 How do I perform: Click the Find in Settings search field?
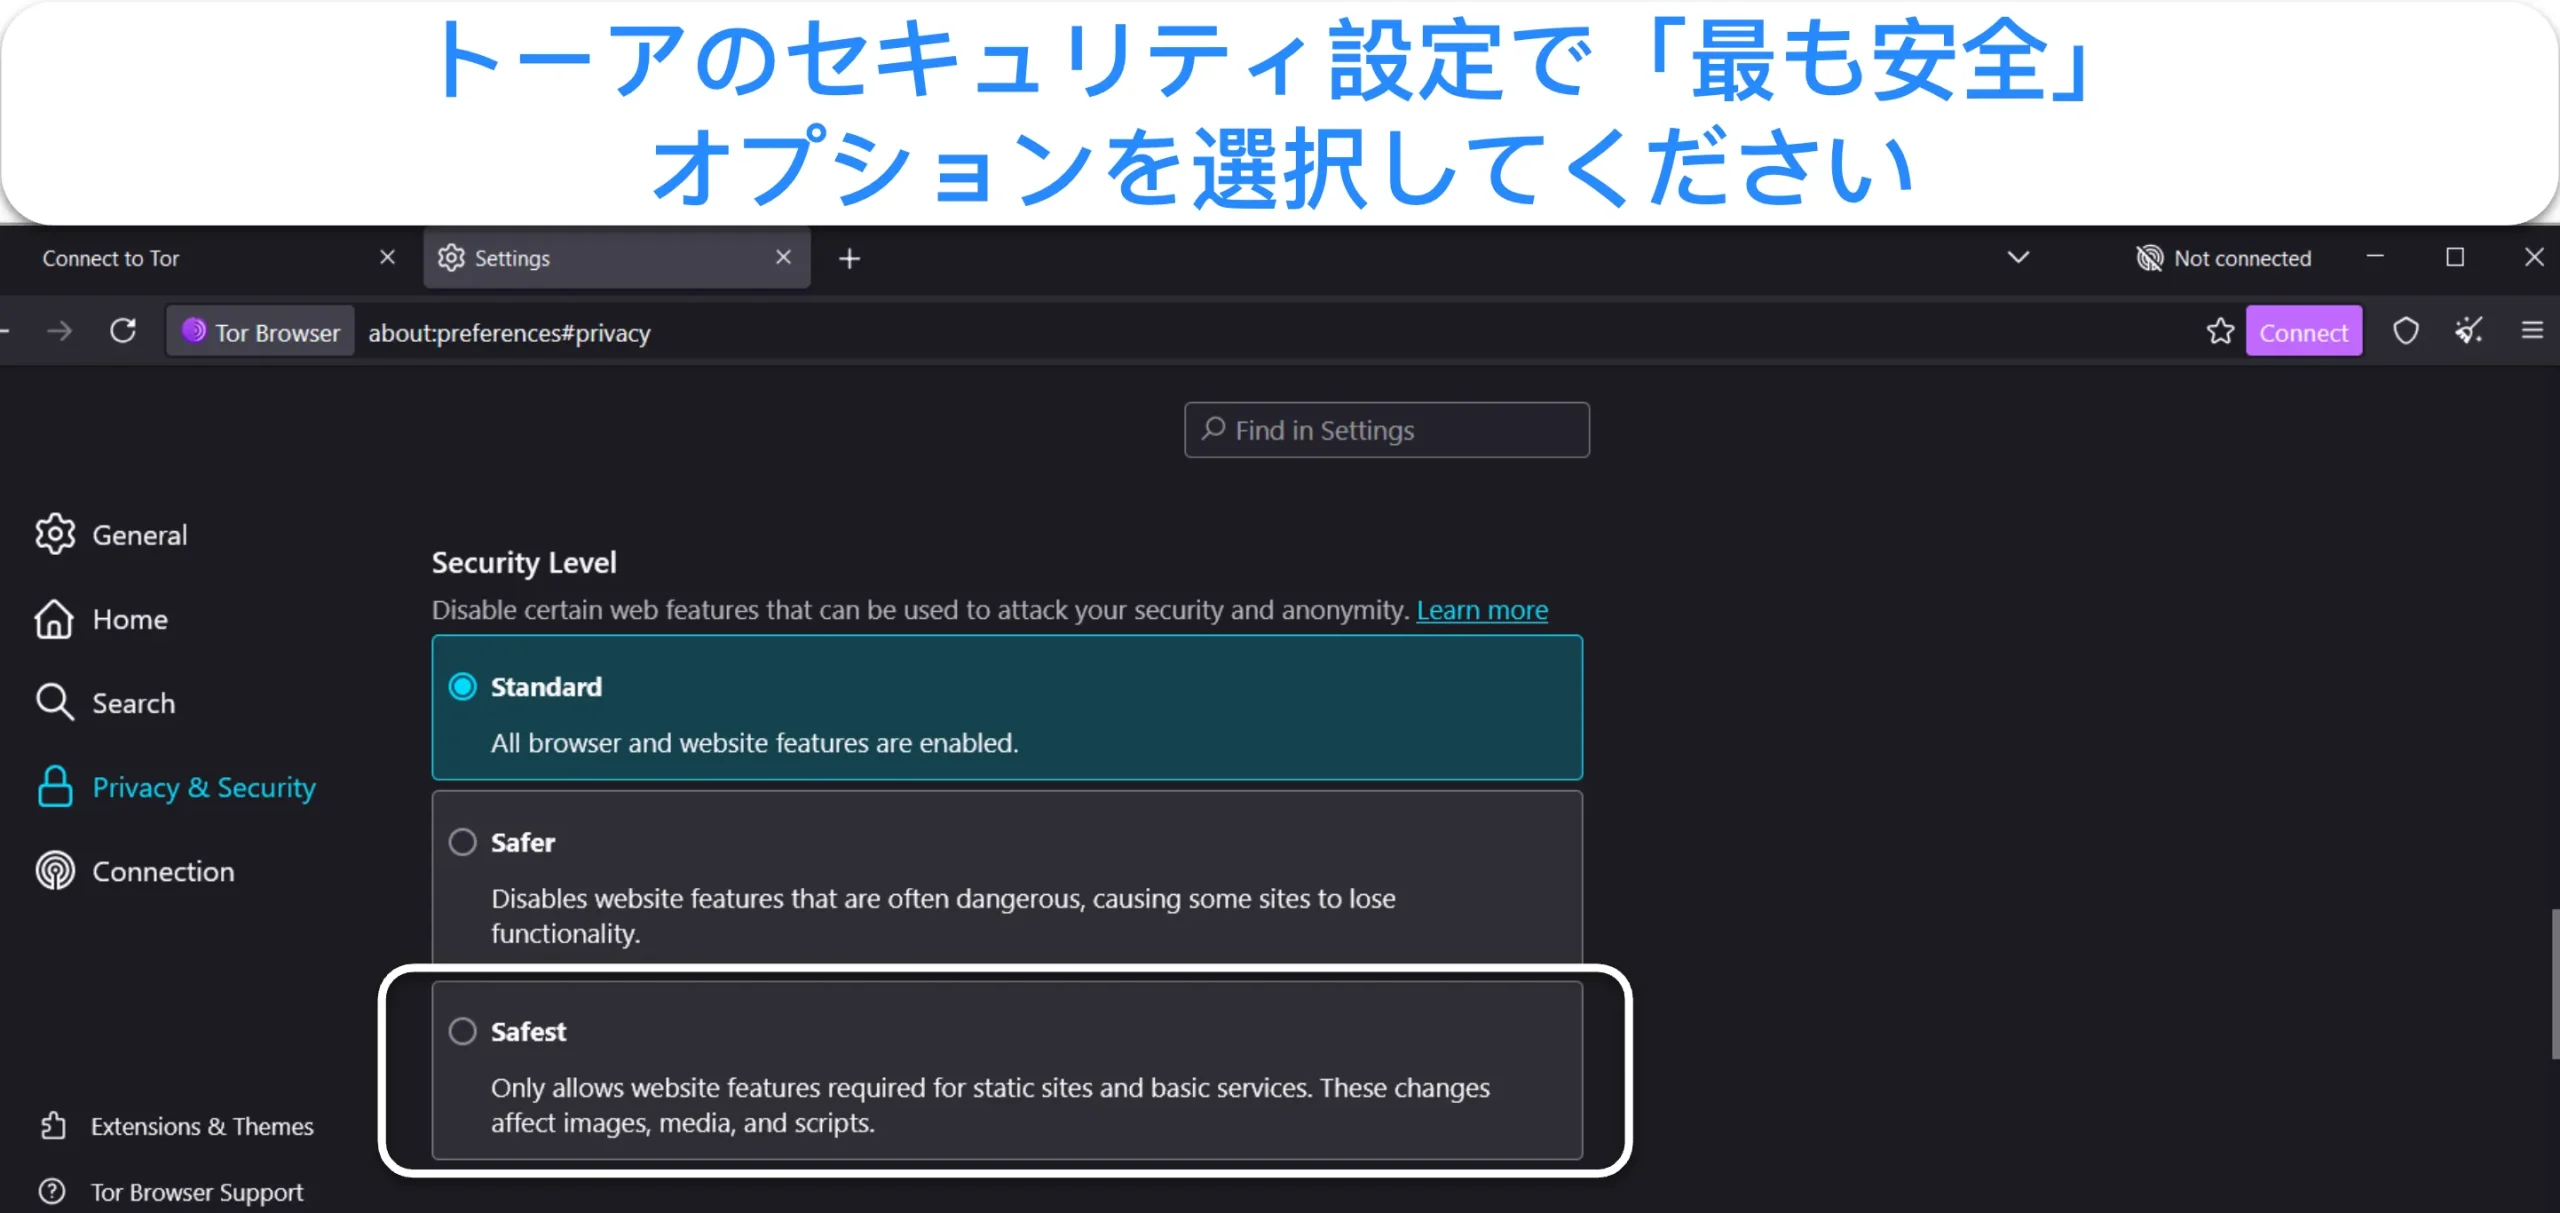click(x=1386, y=430)
